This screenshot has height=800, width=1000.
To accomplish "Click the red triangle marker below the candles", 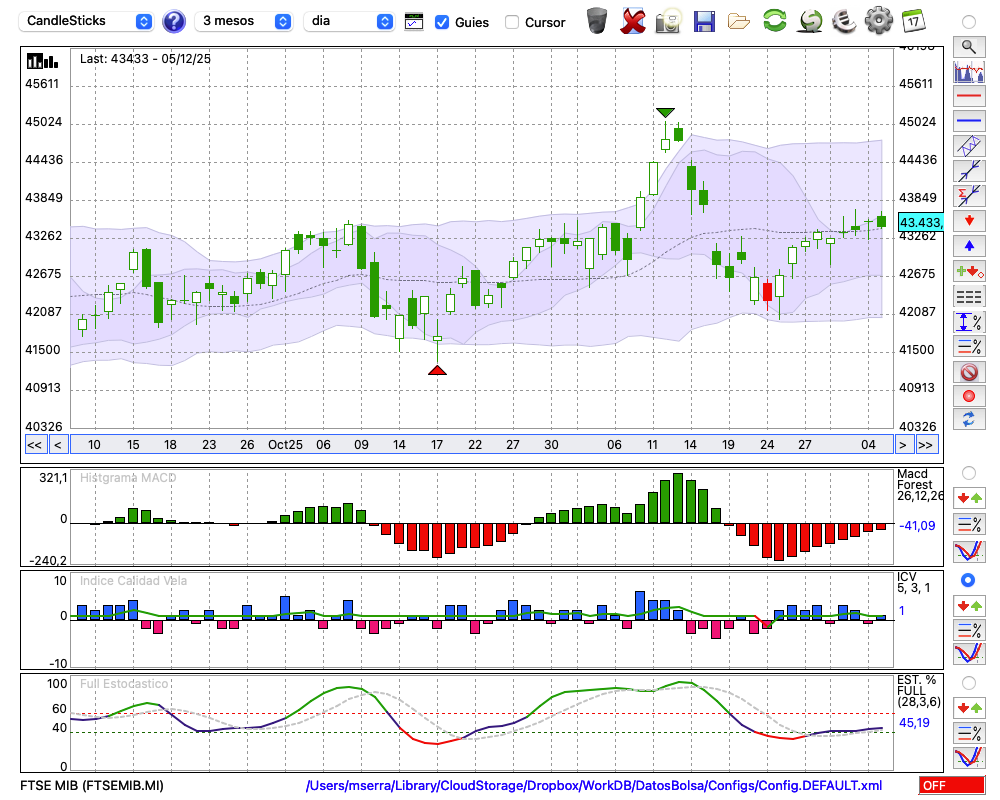I will pos(437,370).
